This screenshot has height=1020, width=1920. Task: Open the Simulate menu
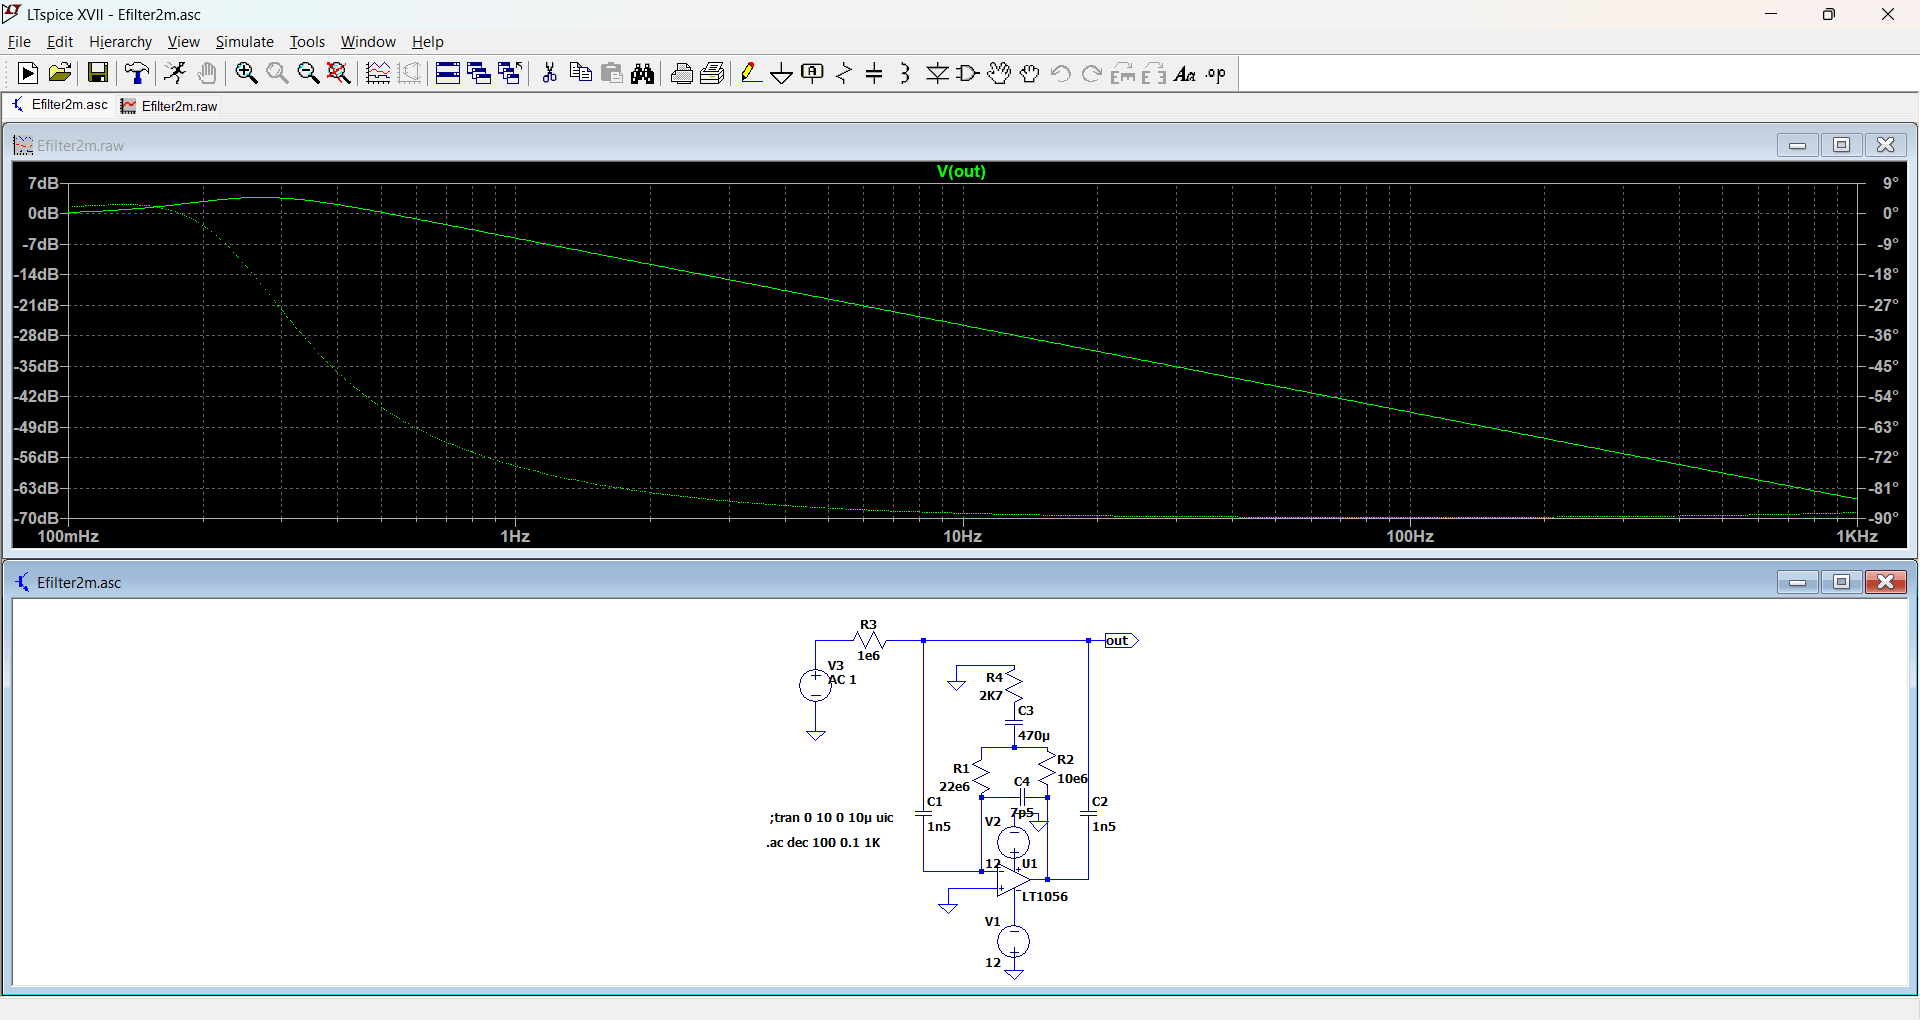244,42
